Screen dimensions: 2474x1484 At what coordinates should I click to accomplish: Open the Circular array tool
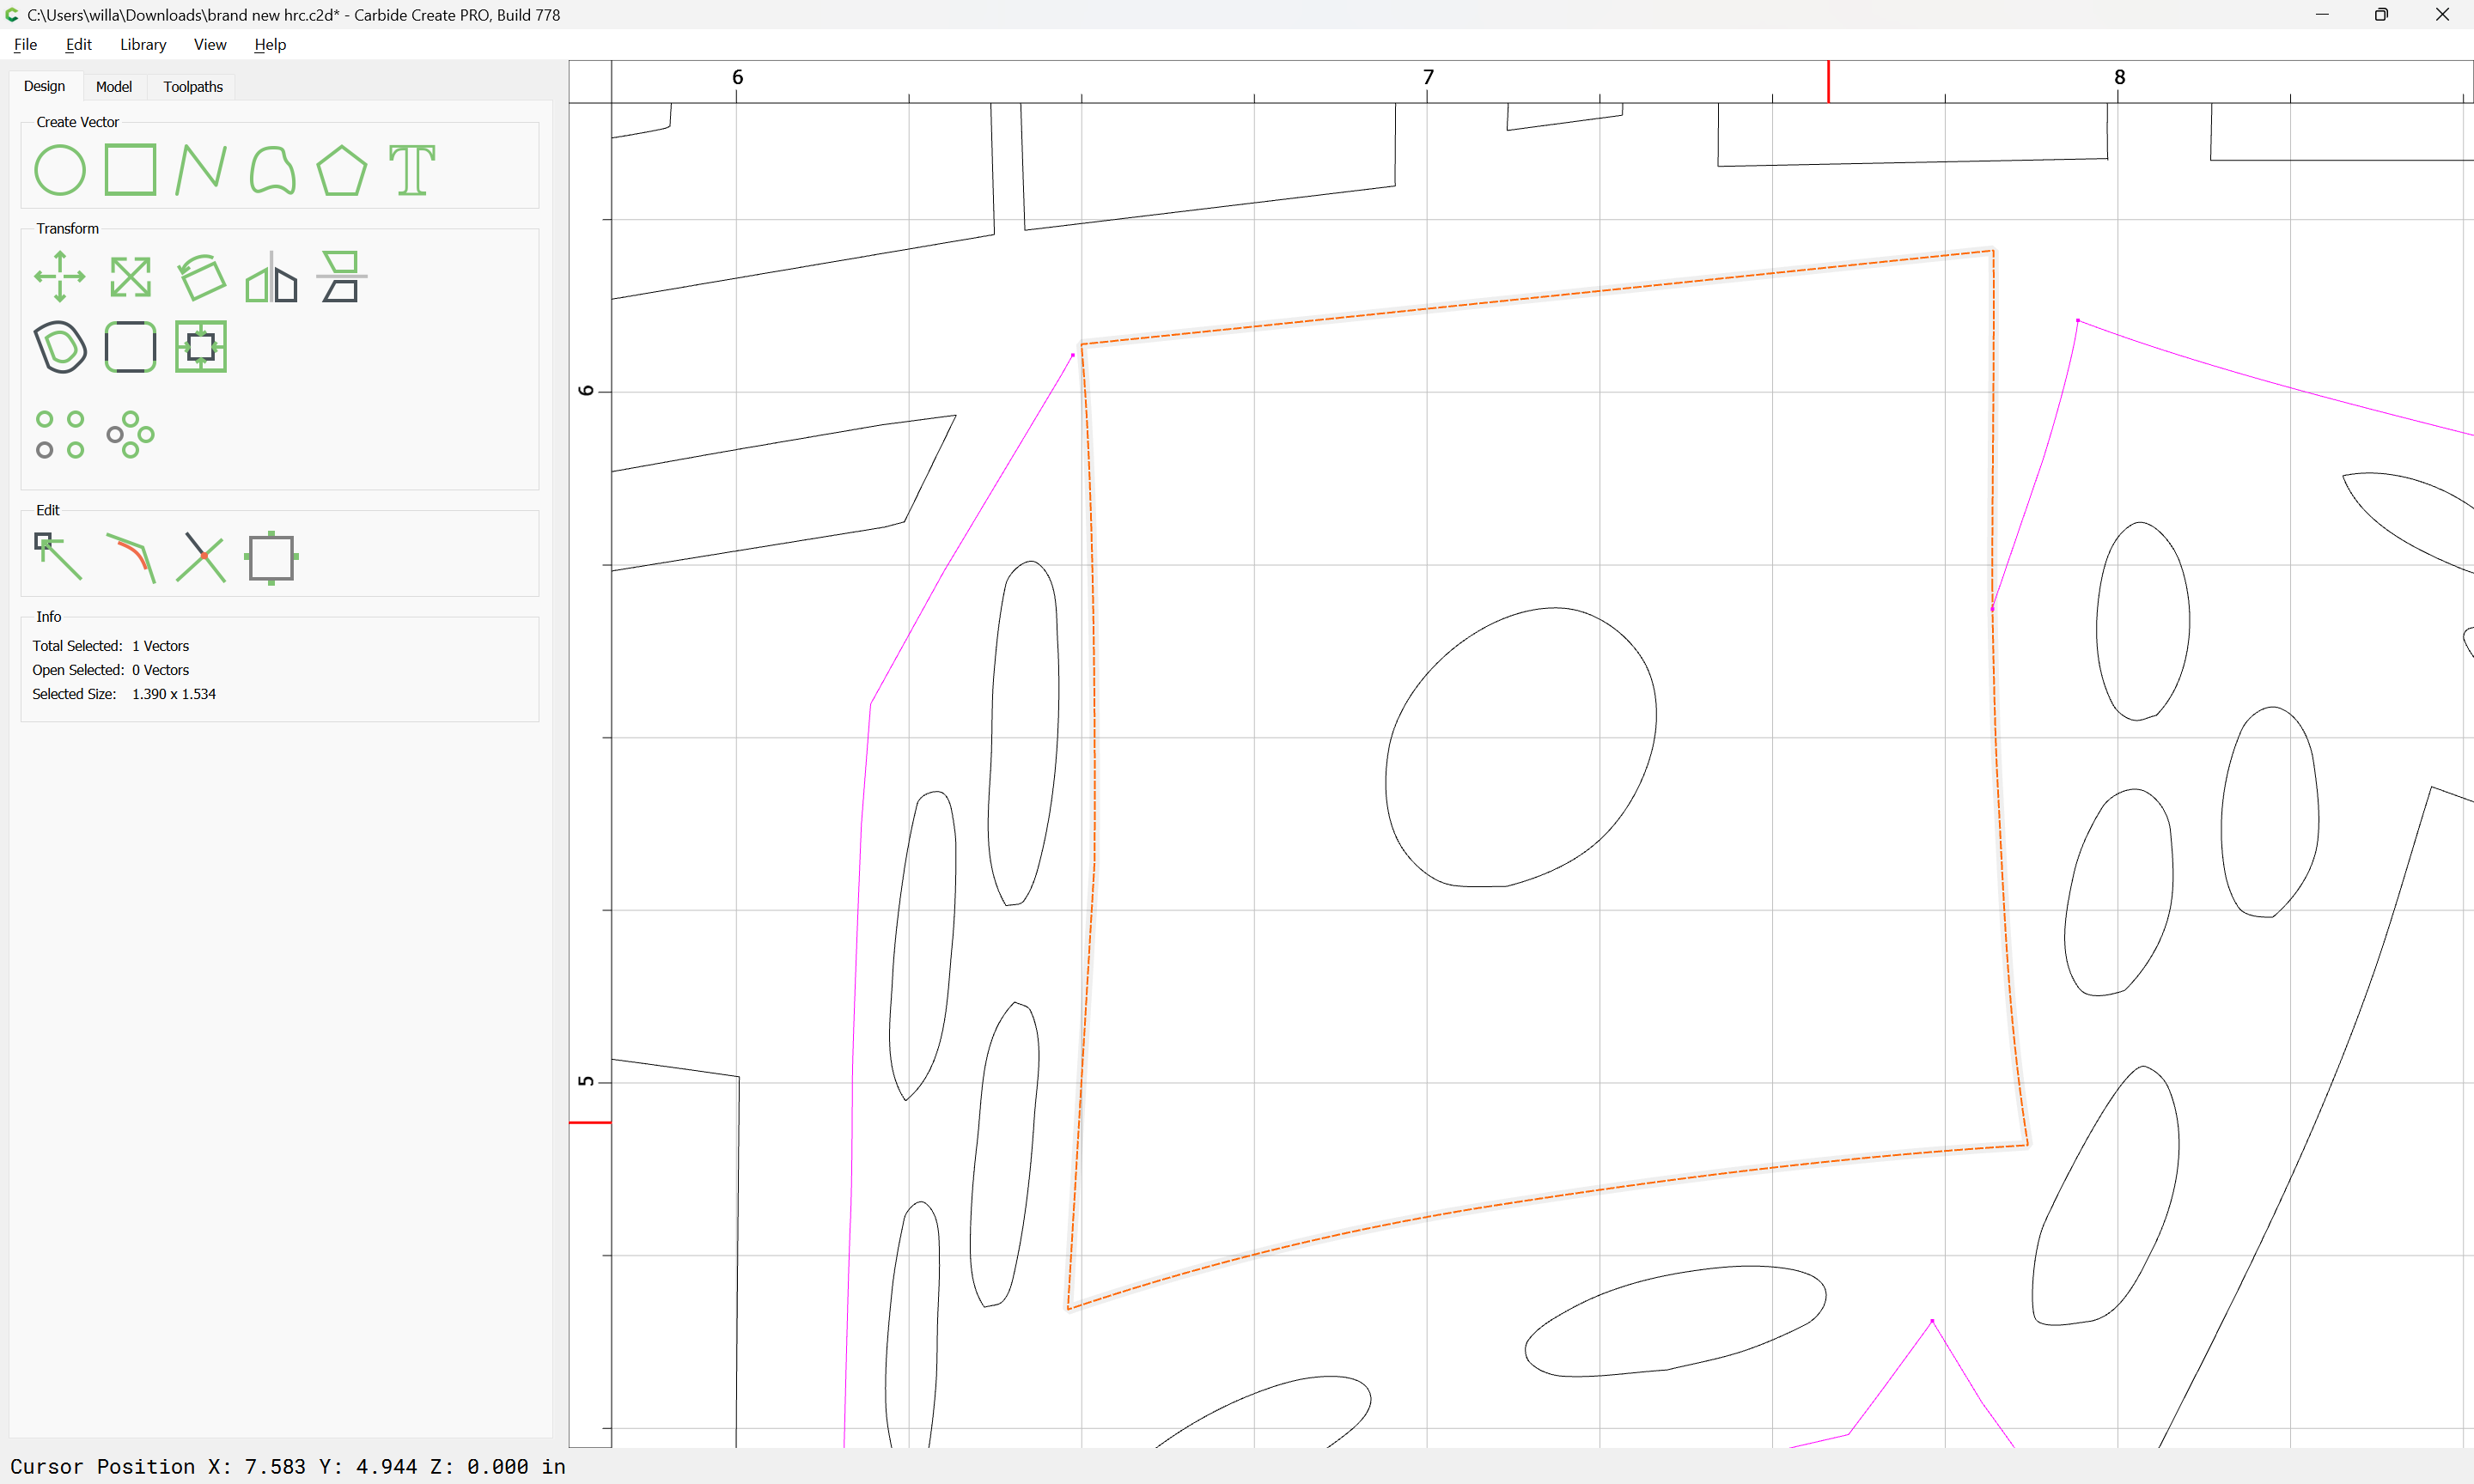(131, 435)
